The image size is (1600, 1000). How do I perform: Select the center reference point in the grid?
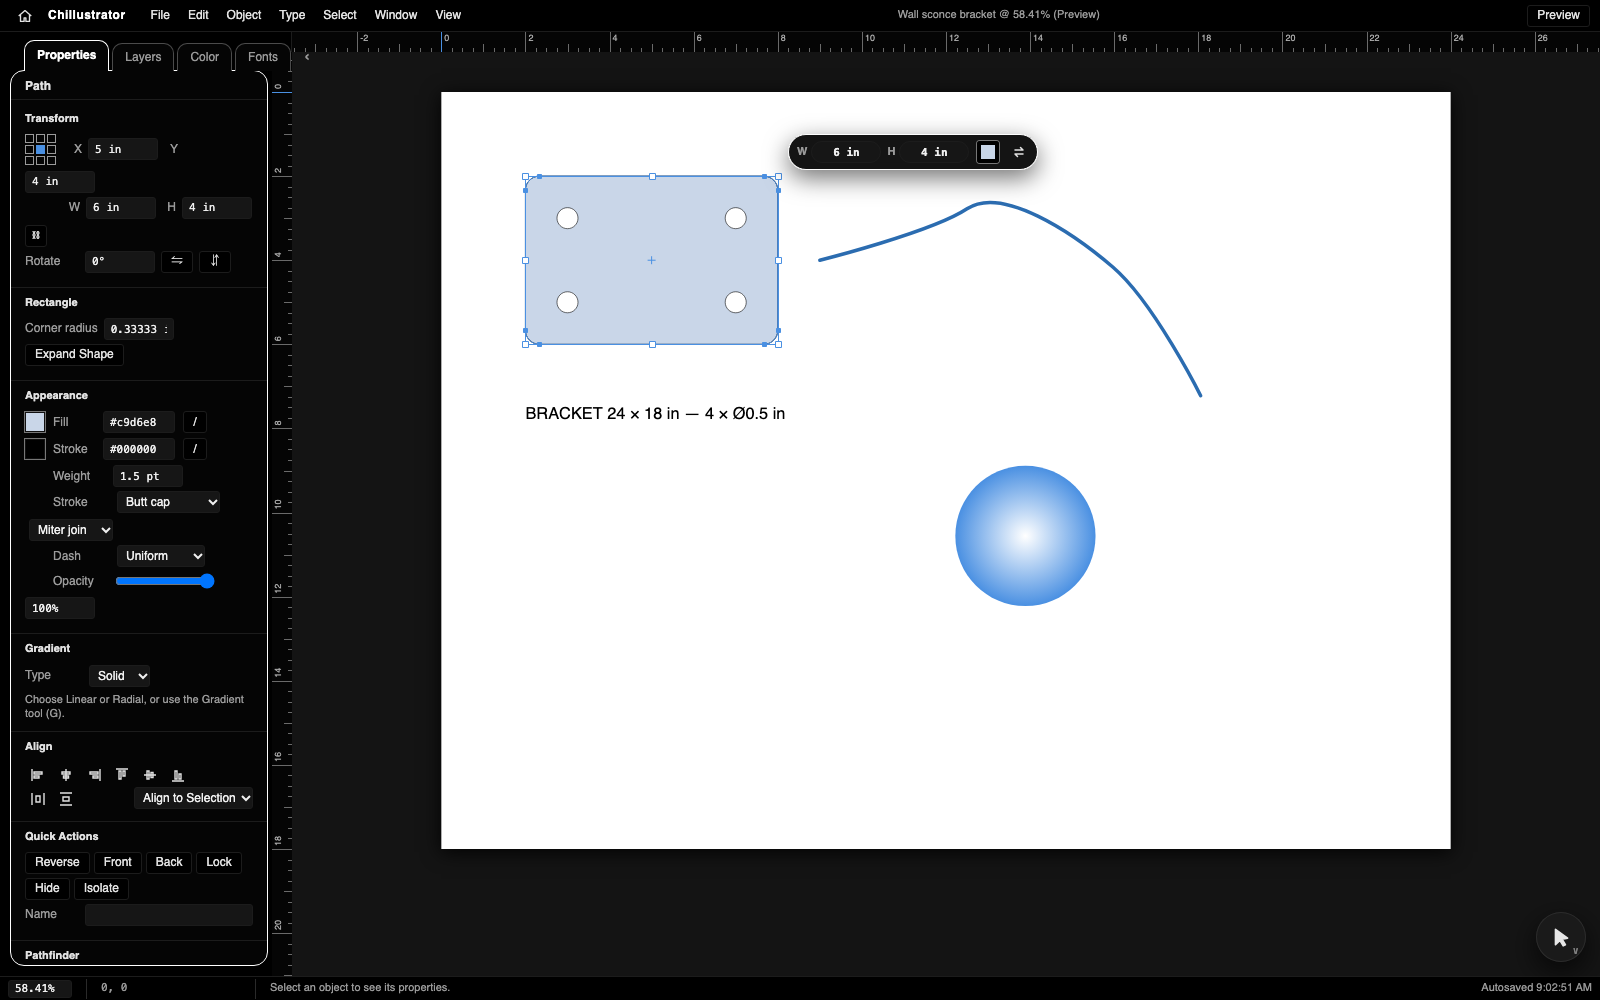pos(41,149)
